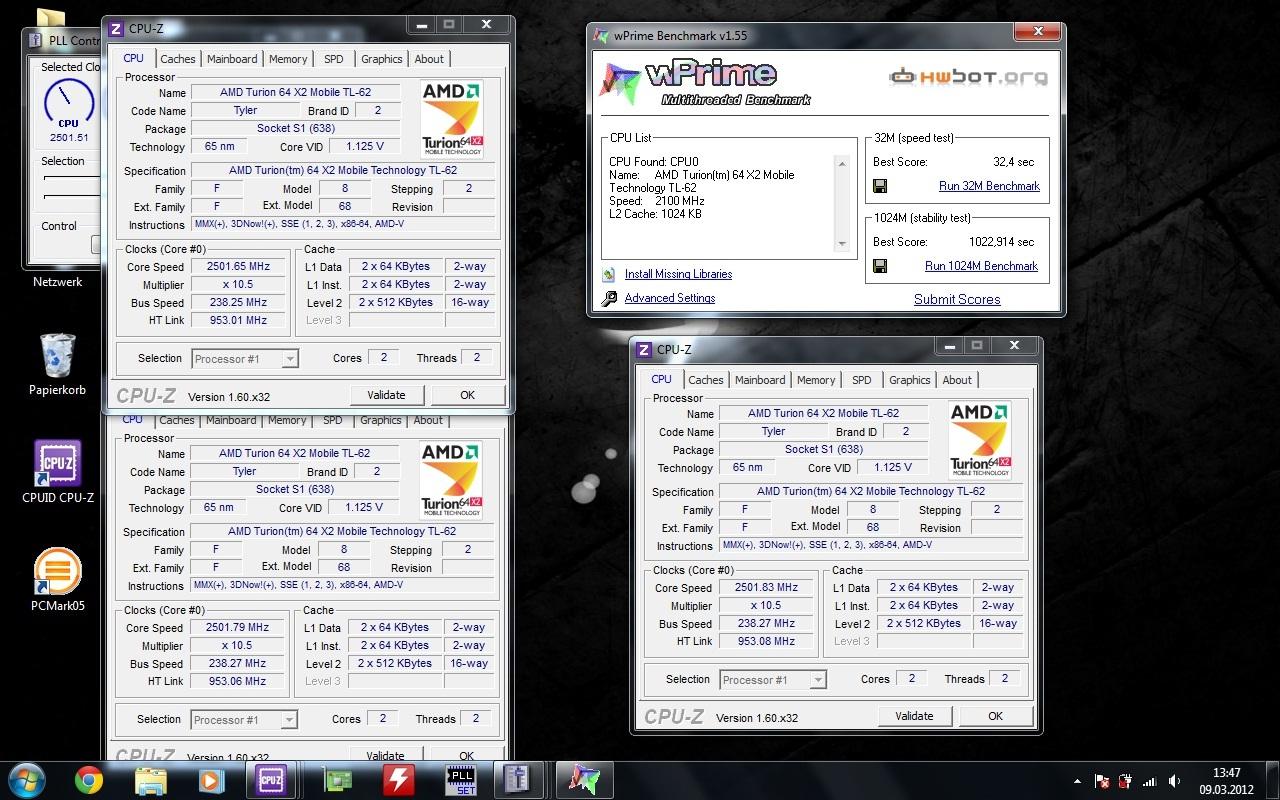The image size is (1280, 800).
Task: Open the Advanced Settings link in wPrime
Action: click(x=670, y=298)
